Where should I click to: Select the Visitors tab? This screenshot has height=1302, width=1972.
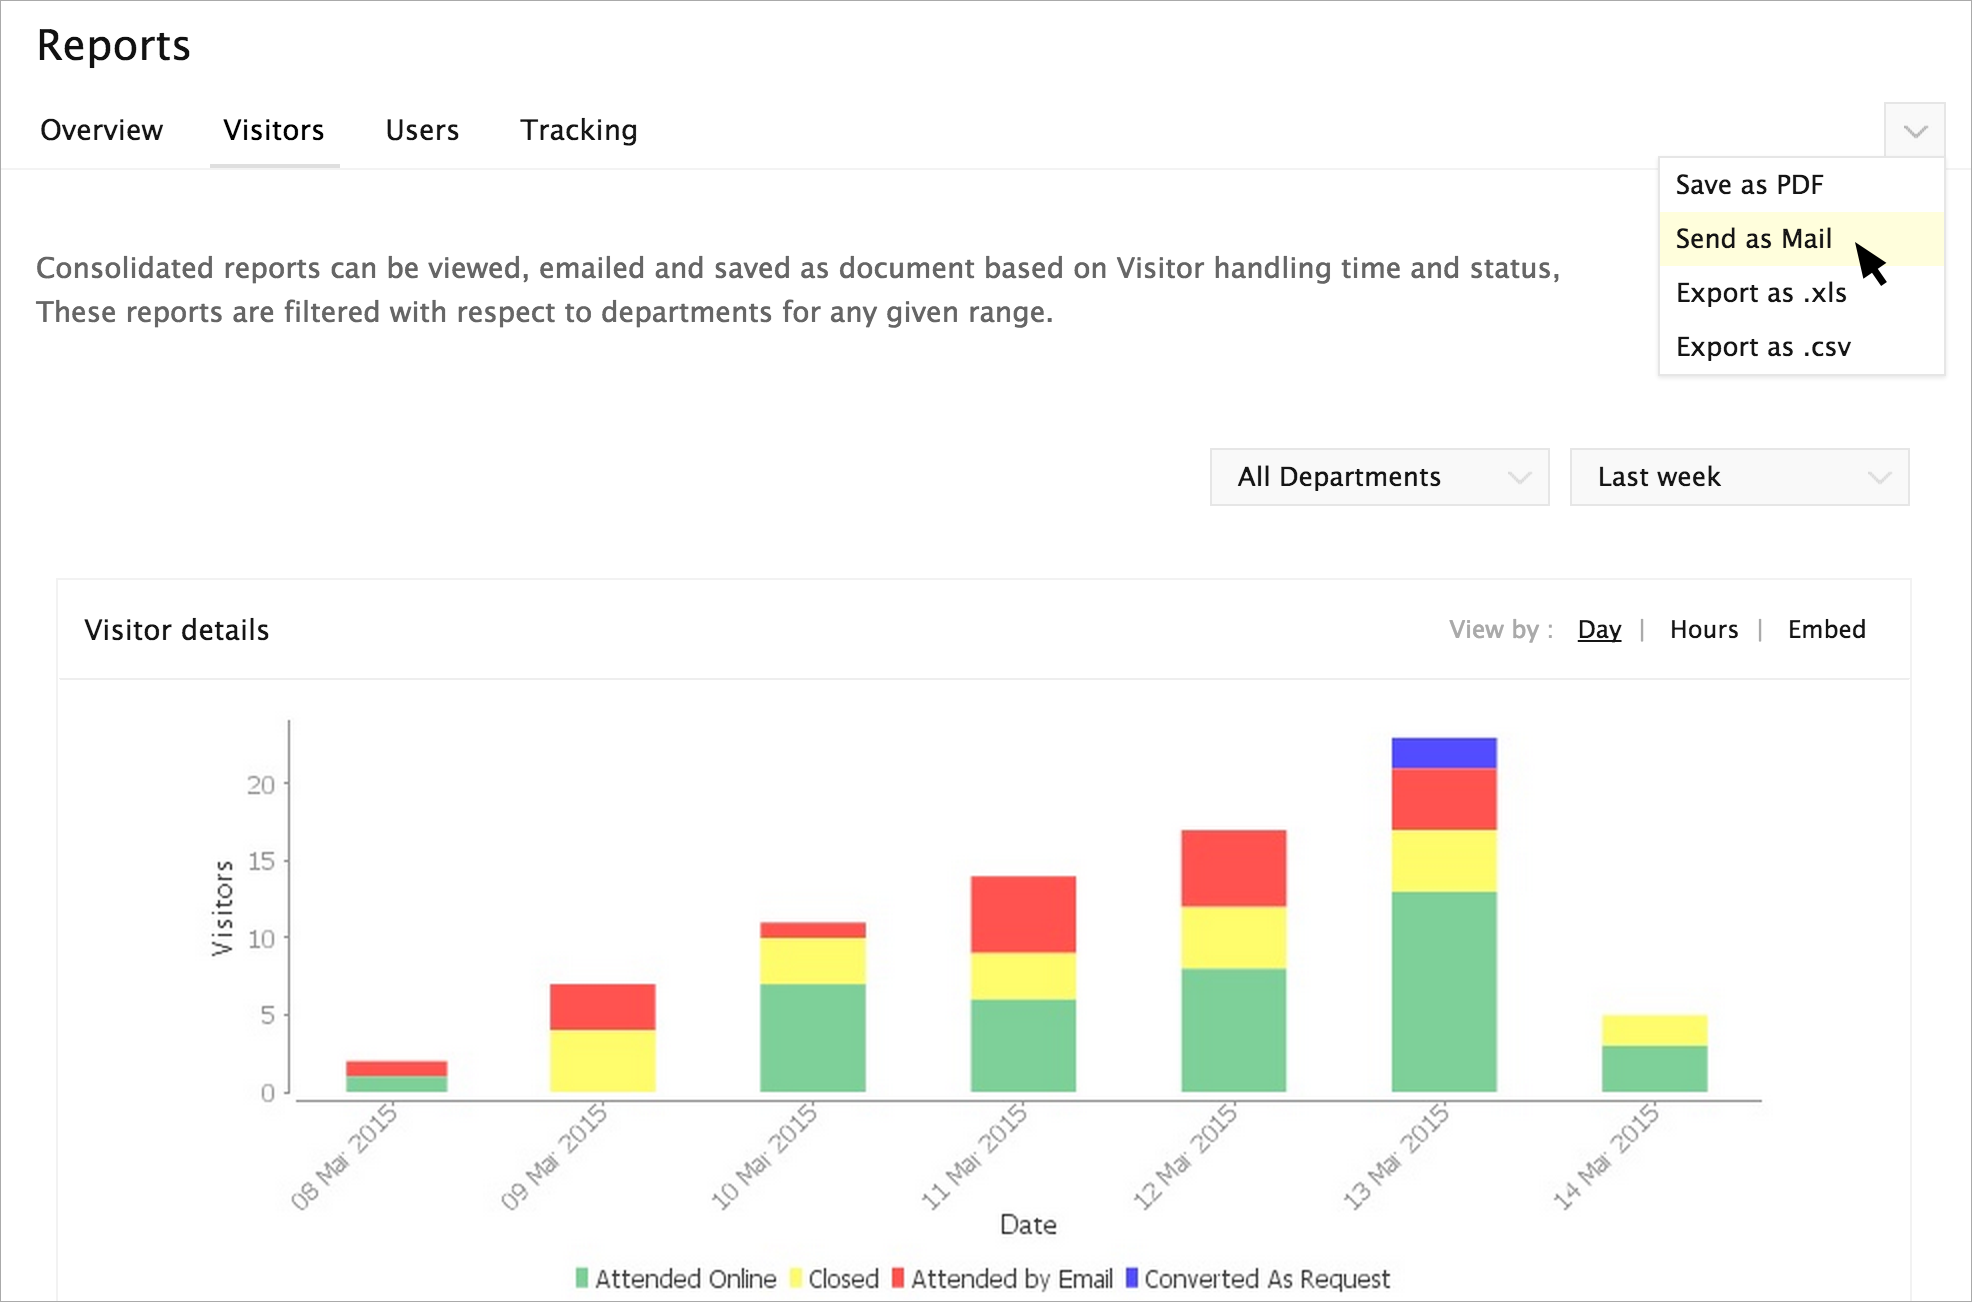274,130
